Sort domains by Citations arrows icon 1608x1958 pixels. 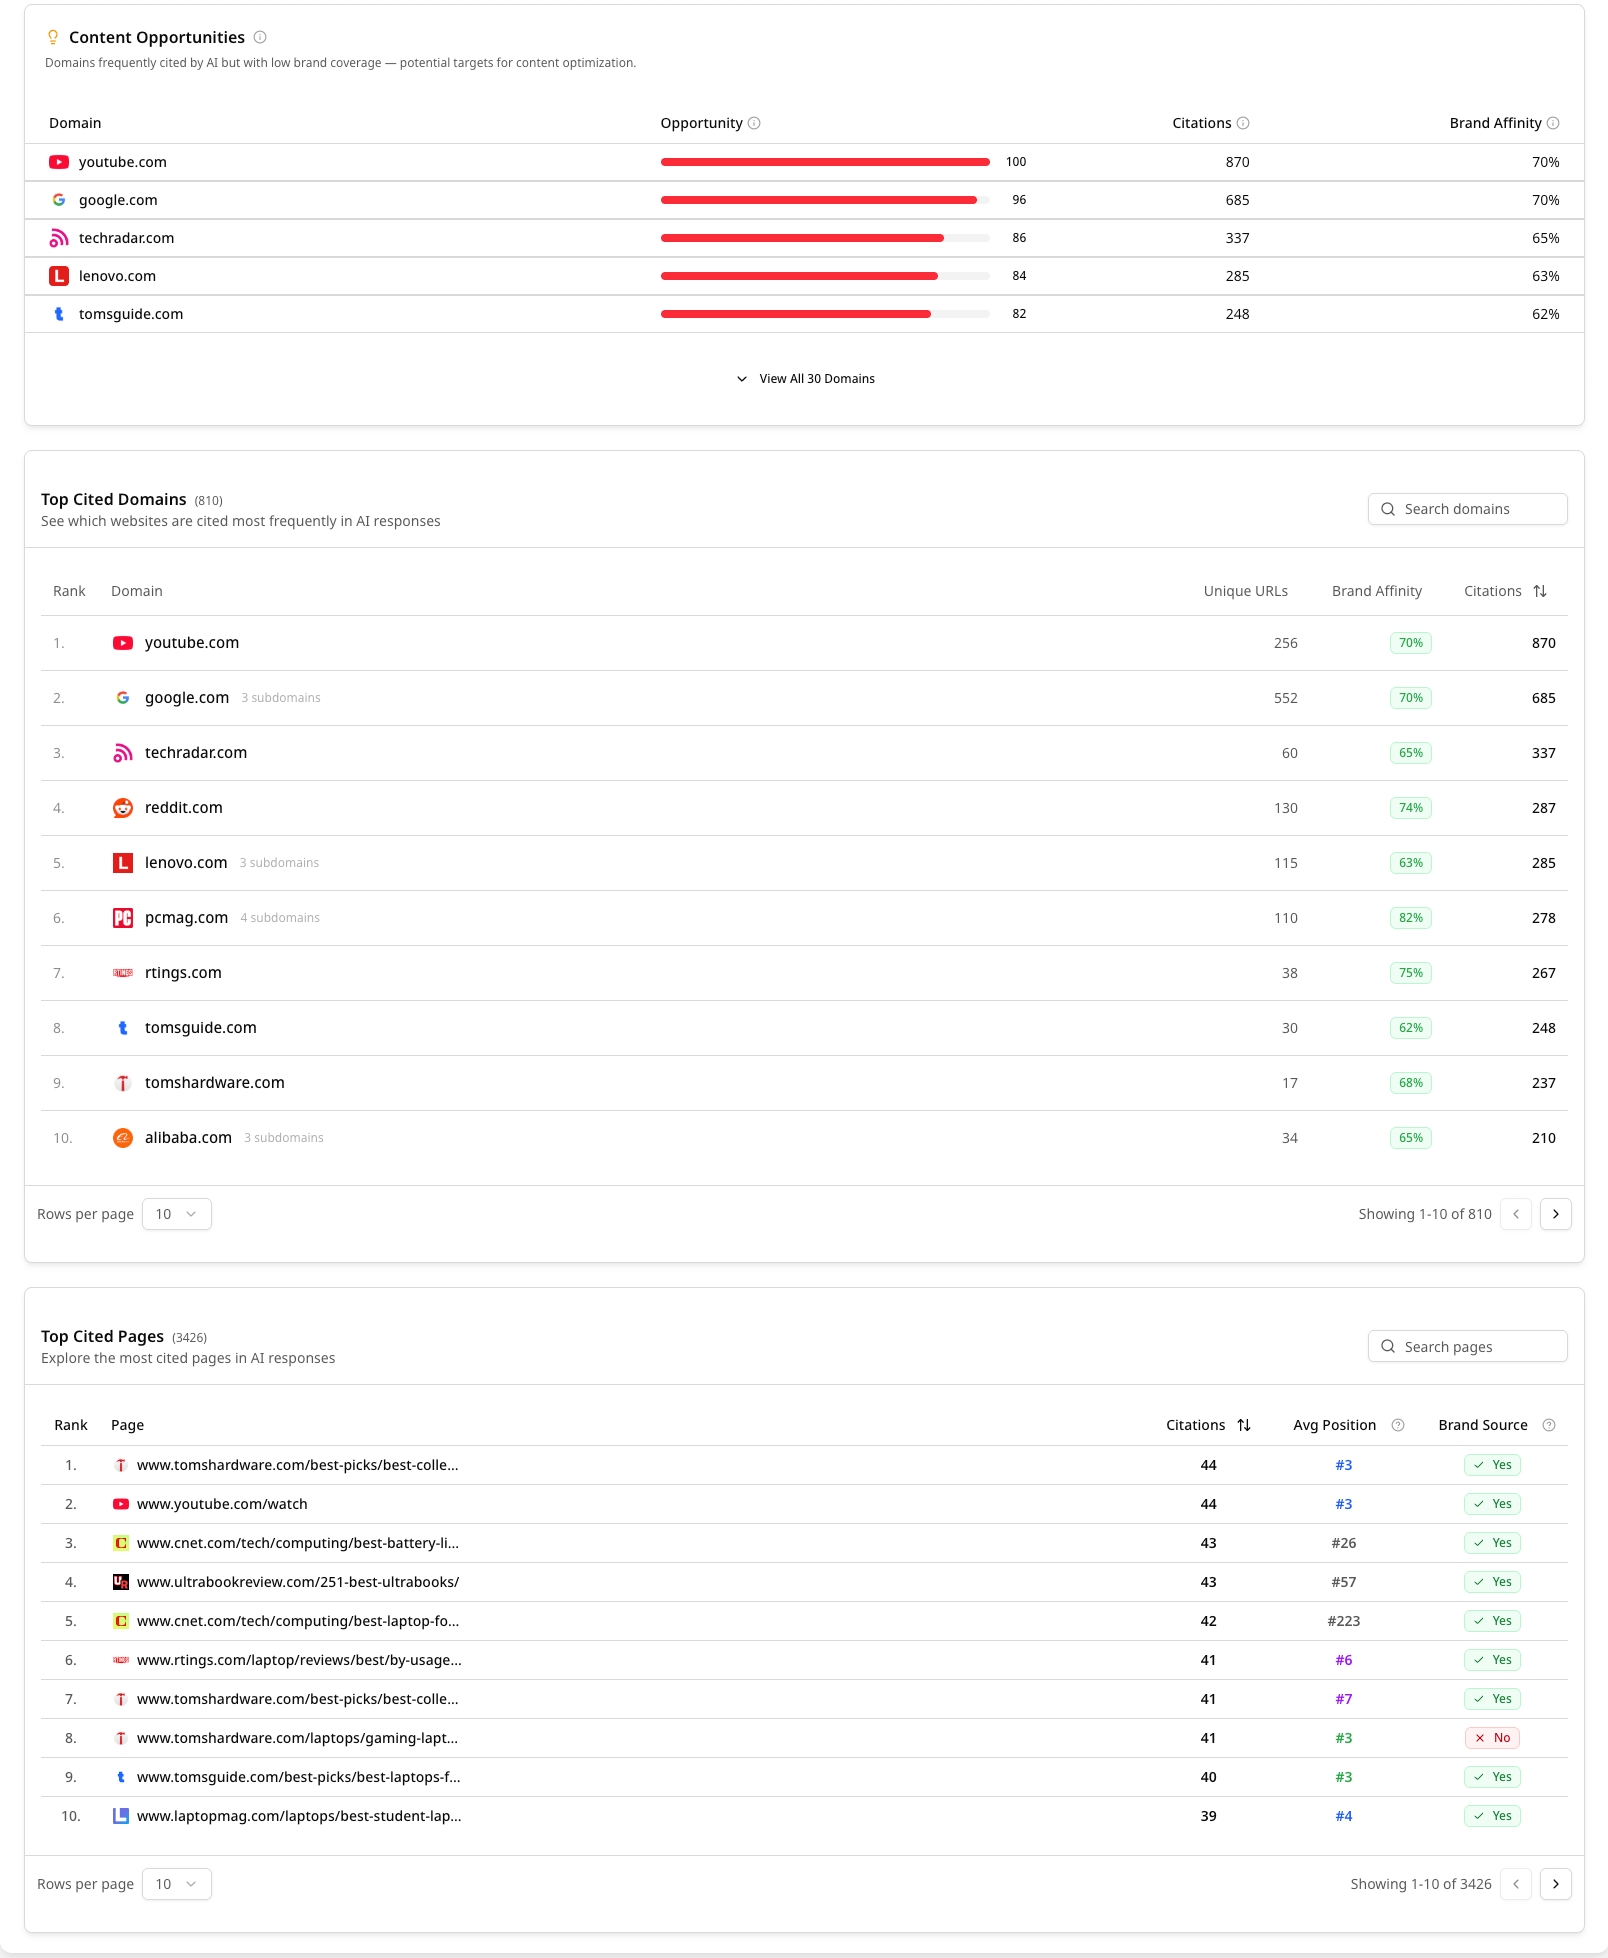pos(1540,591)
